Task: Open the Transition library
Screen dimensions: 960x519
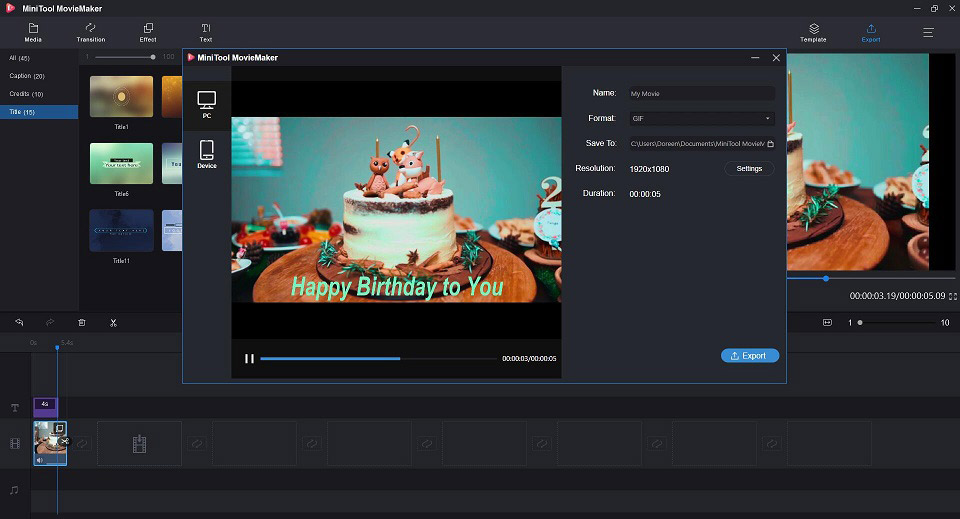Action: pos(91,32)
